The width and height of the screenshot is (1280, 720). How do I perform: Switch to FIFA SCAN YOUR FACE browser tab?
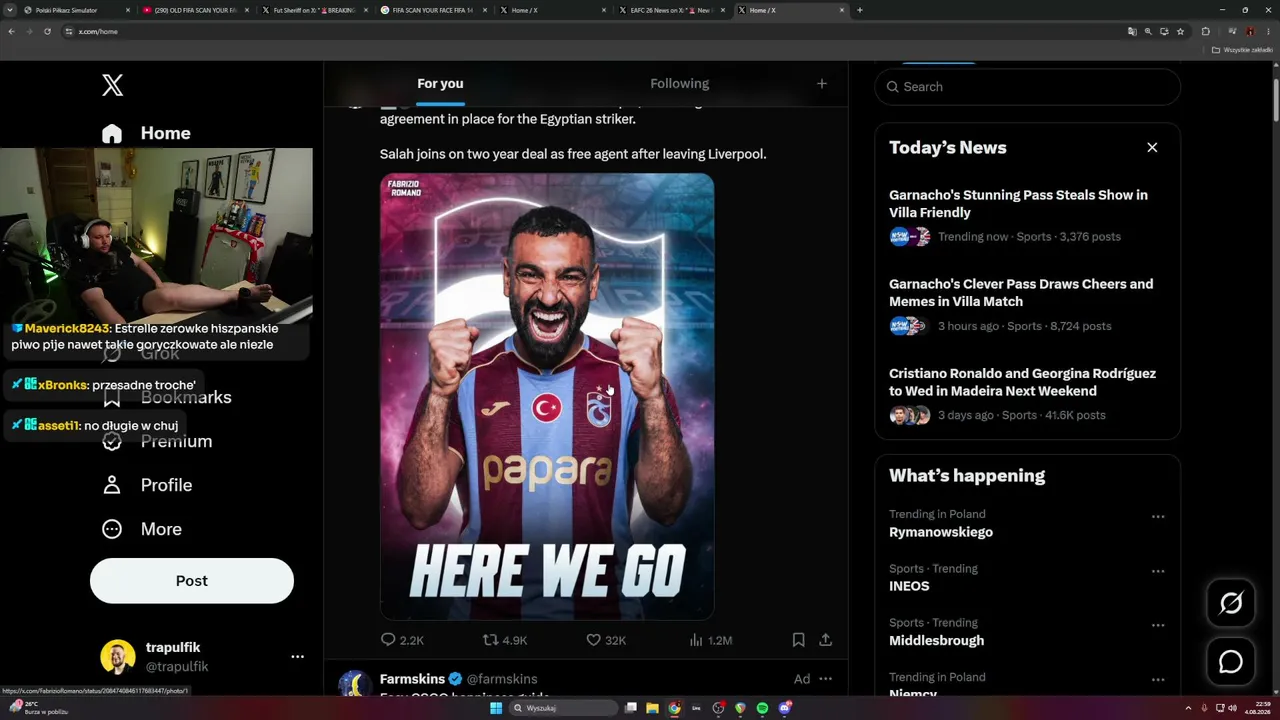coord(435,10)
